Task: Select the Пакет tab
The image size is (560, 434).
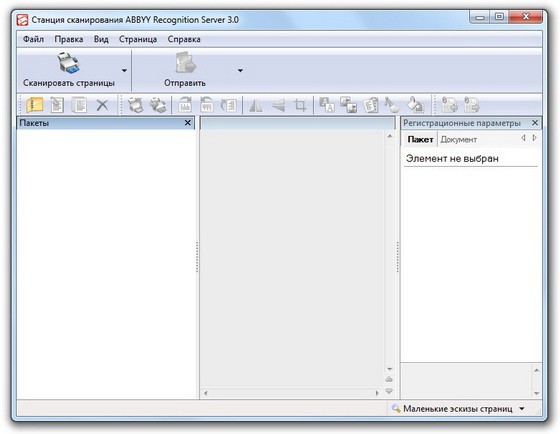Action: [x=420, y=139]
